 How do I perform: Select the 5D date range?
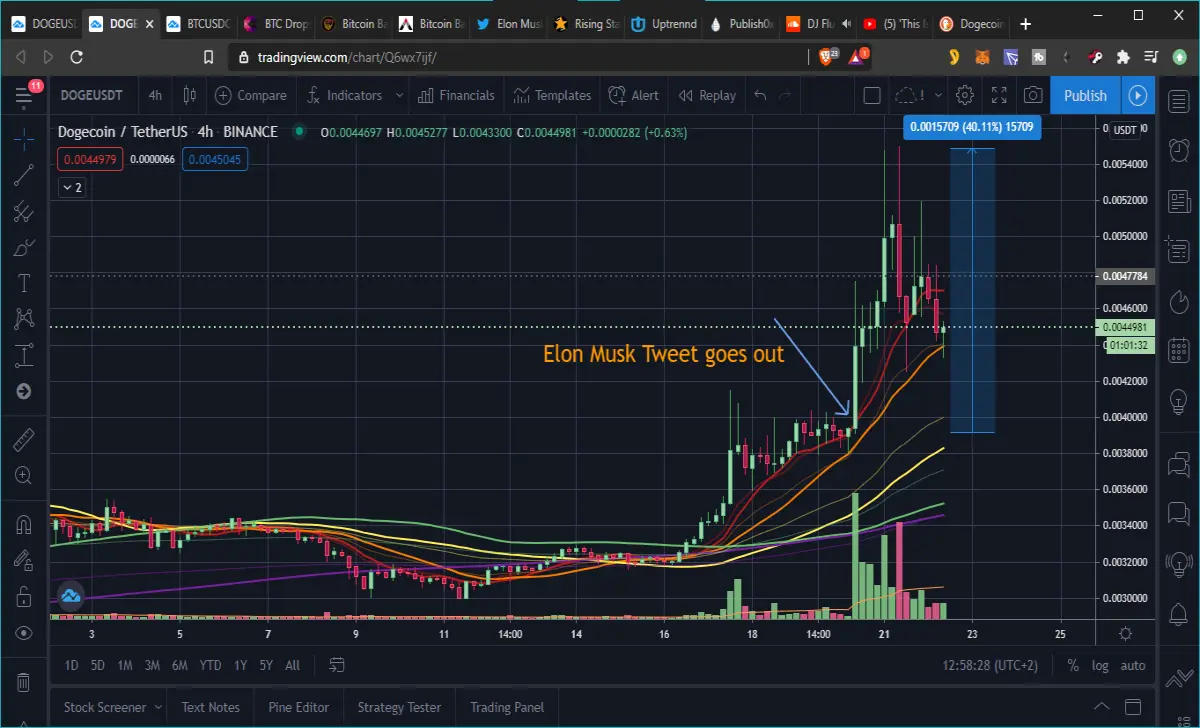(x=97, y=665)
